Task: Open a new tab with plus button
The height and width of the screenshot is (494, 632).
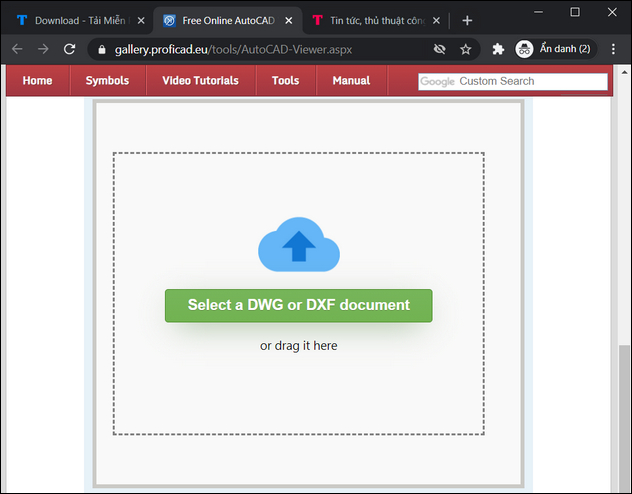Action: [x=467, y=21]
